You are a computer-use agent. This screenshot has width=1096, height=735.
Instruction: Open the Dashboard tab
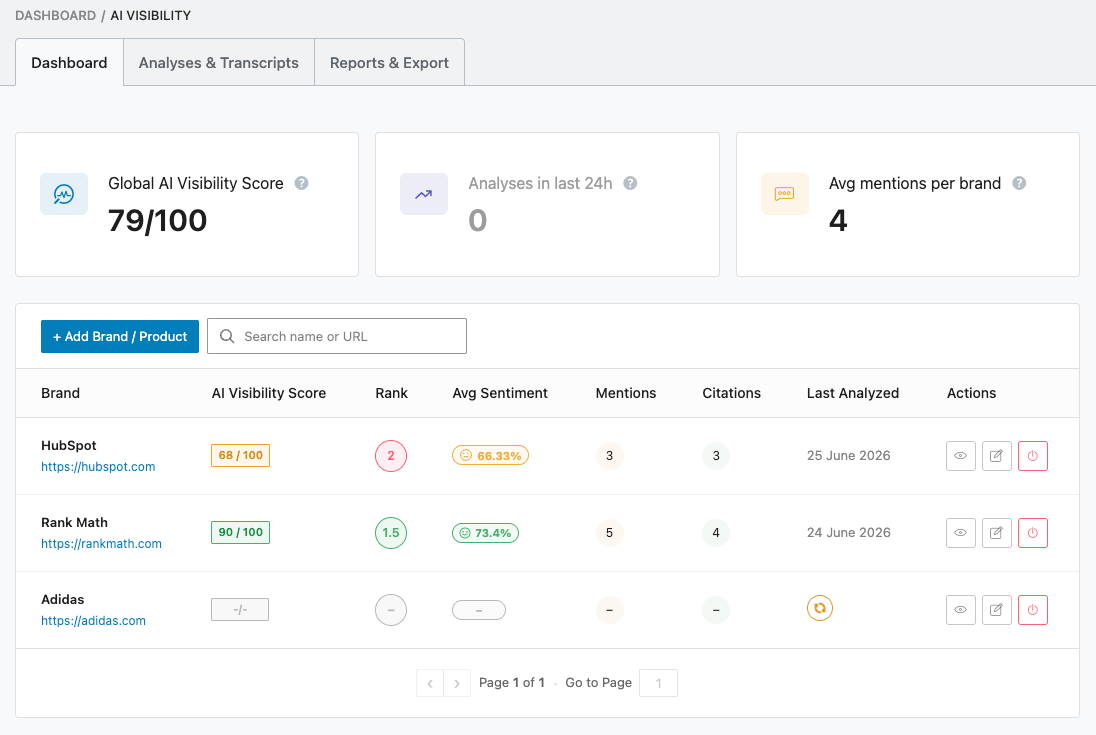69,63
